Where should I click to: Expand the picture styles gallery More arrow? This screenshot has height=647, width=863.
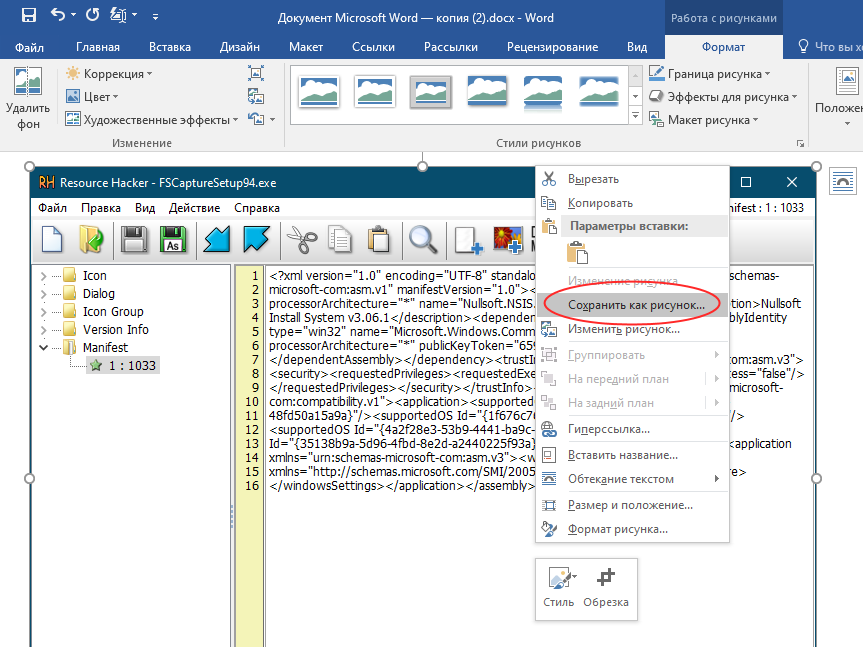pyautogui.click(x=635, y=116)
